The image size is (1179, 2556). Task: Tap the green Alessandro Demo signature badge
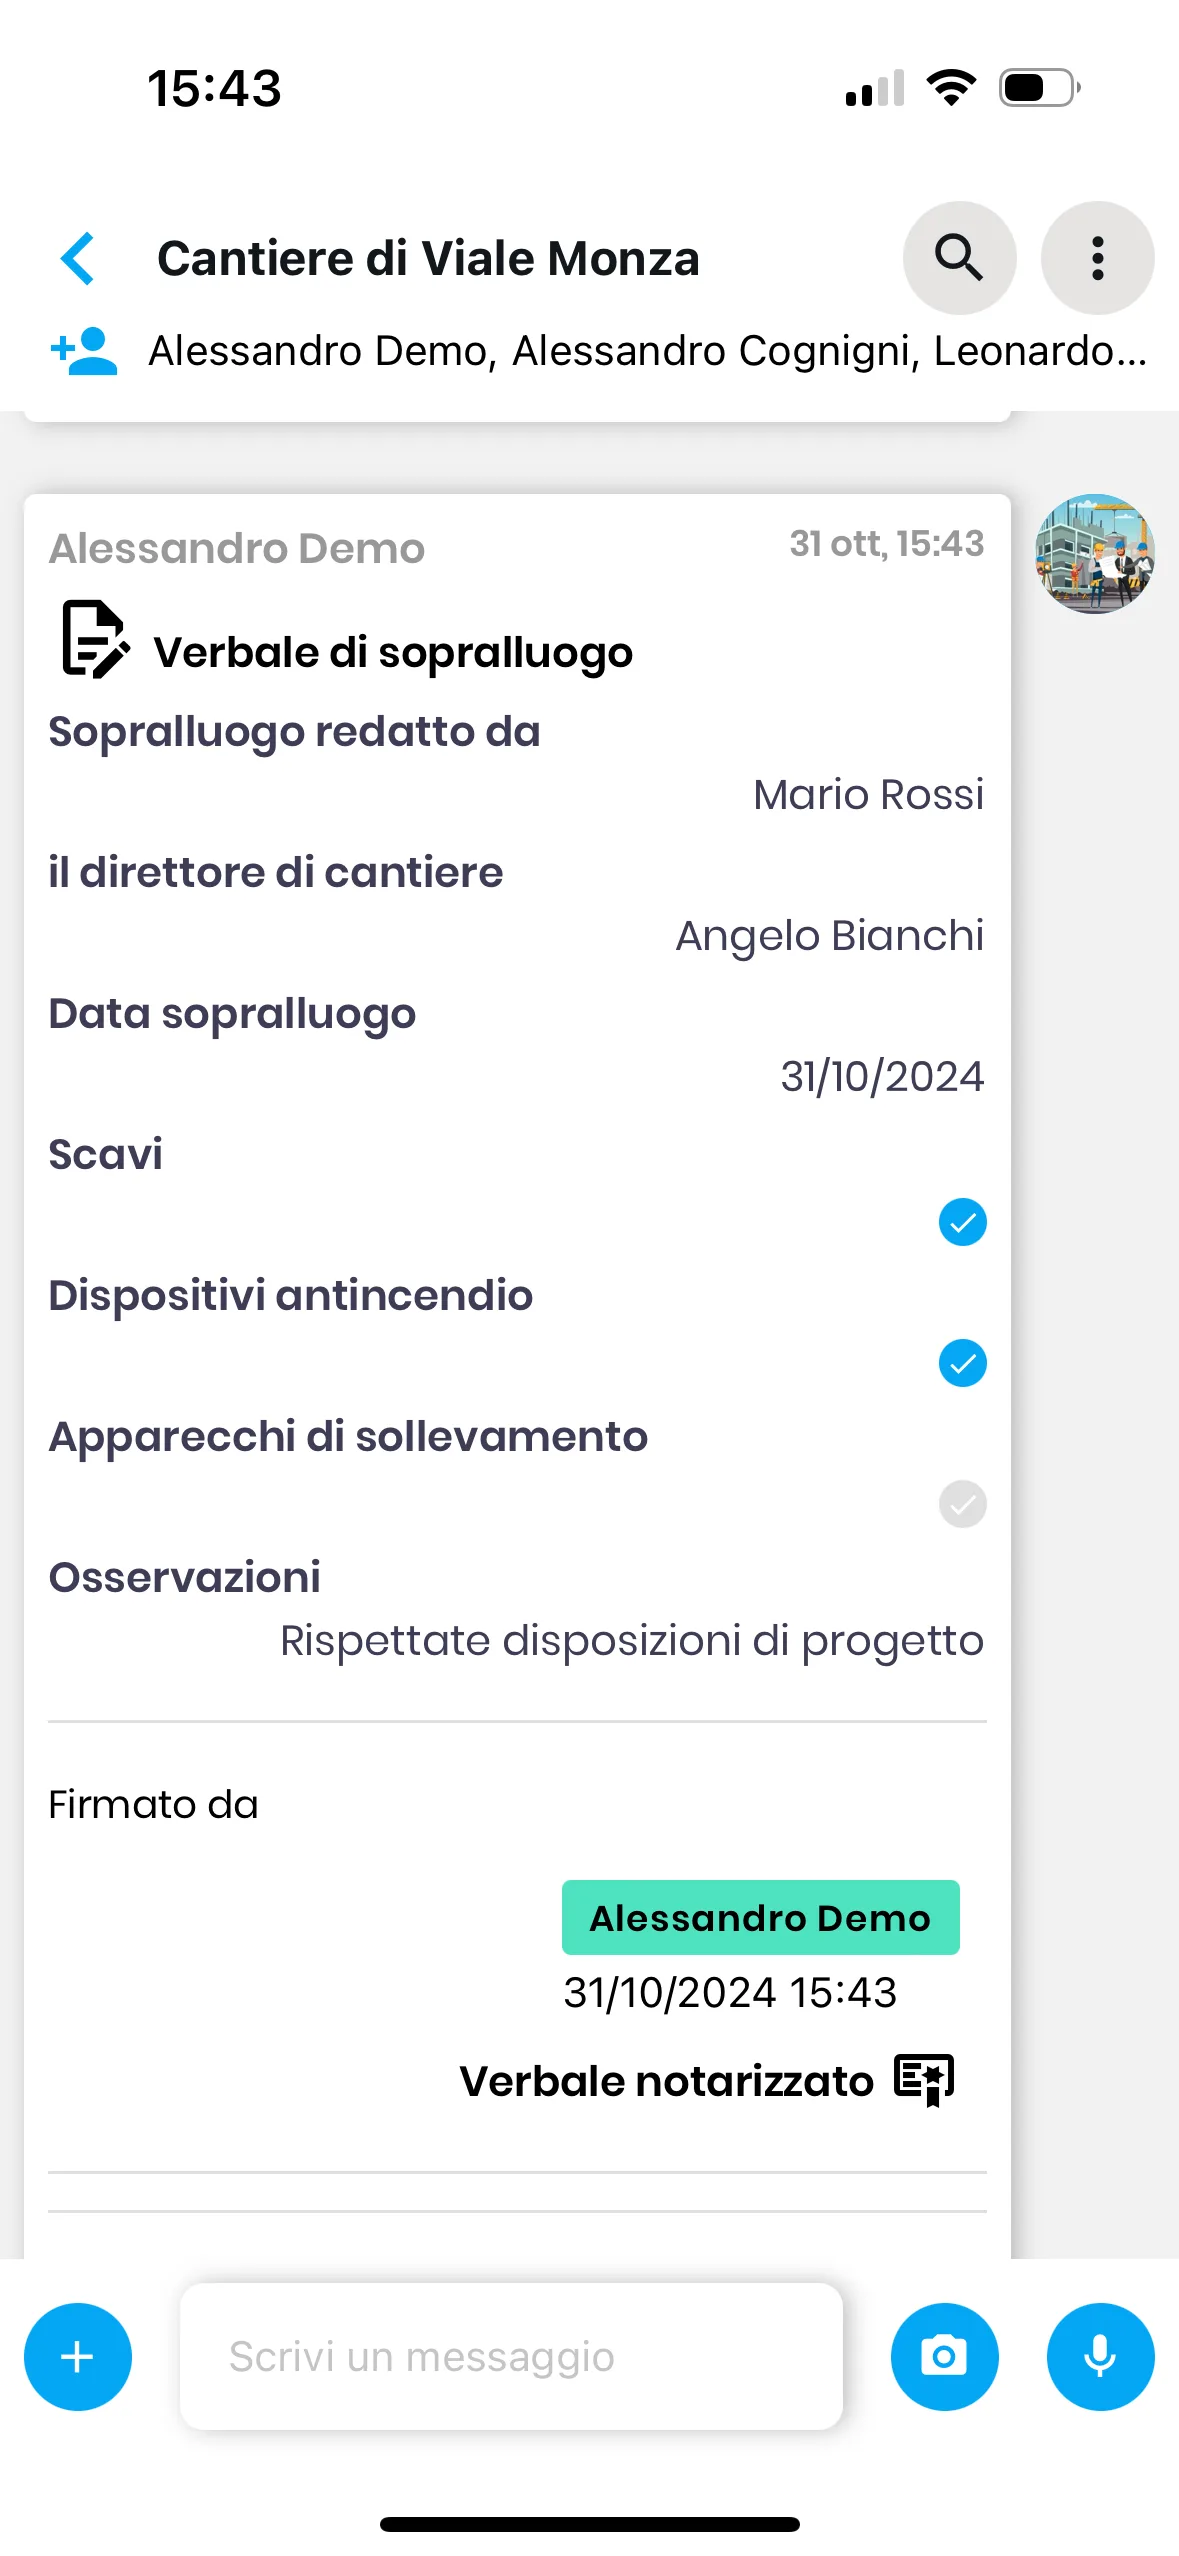[760, 1917]
